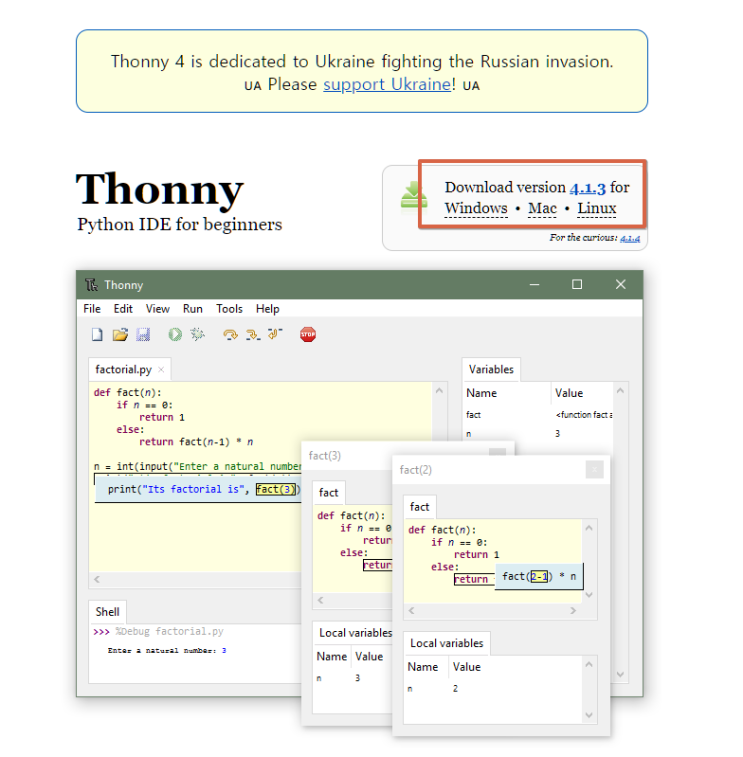Click the Open file folder icon
Screen dimensions: 743x757
[x=120, y=334]
